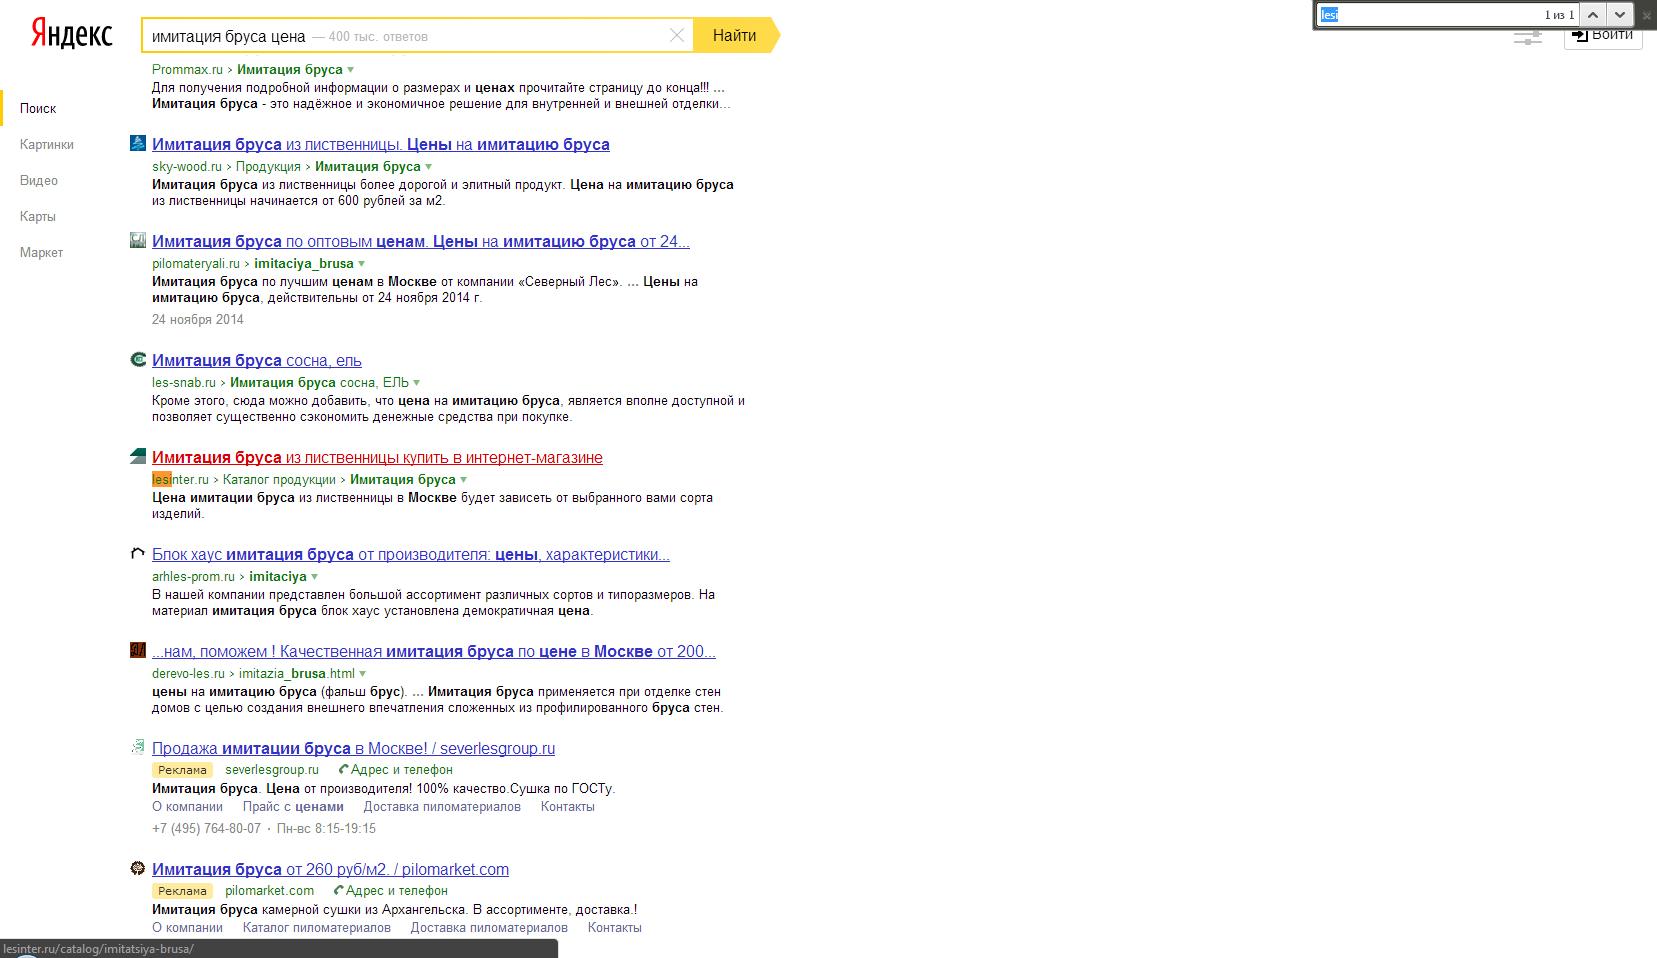This screenshot has width=1657, height=958.
Task: Expand pilomateryali.ru result options arrow
Action: (x=362, y=264)
